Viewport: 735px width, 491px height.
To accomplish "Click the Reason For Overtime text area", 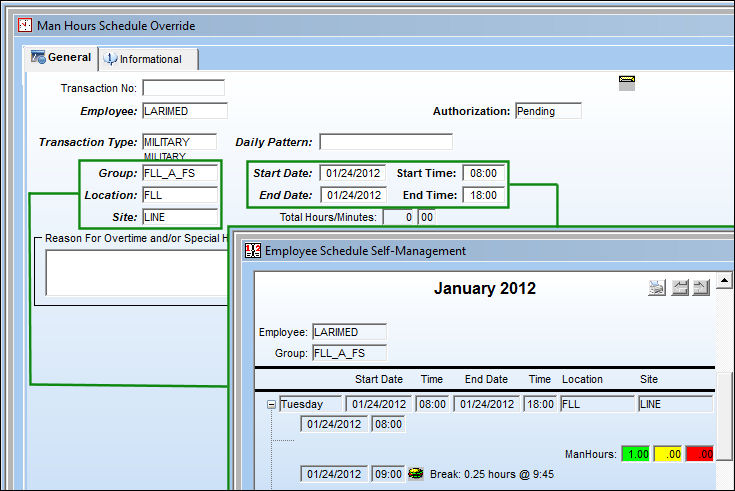I will click(x=136, y=272).
